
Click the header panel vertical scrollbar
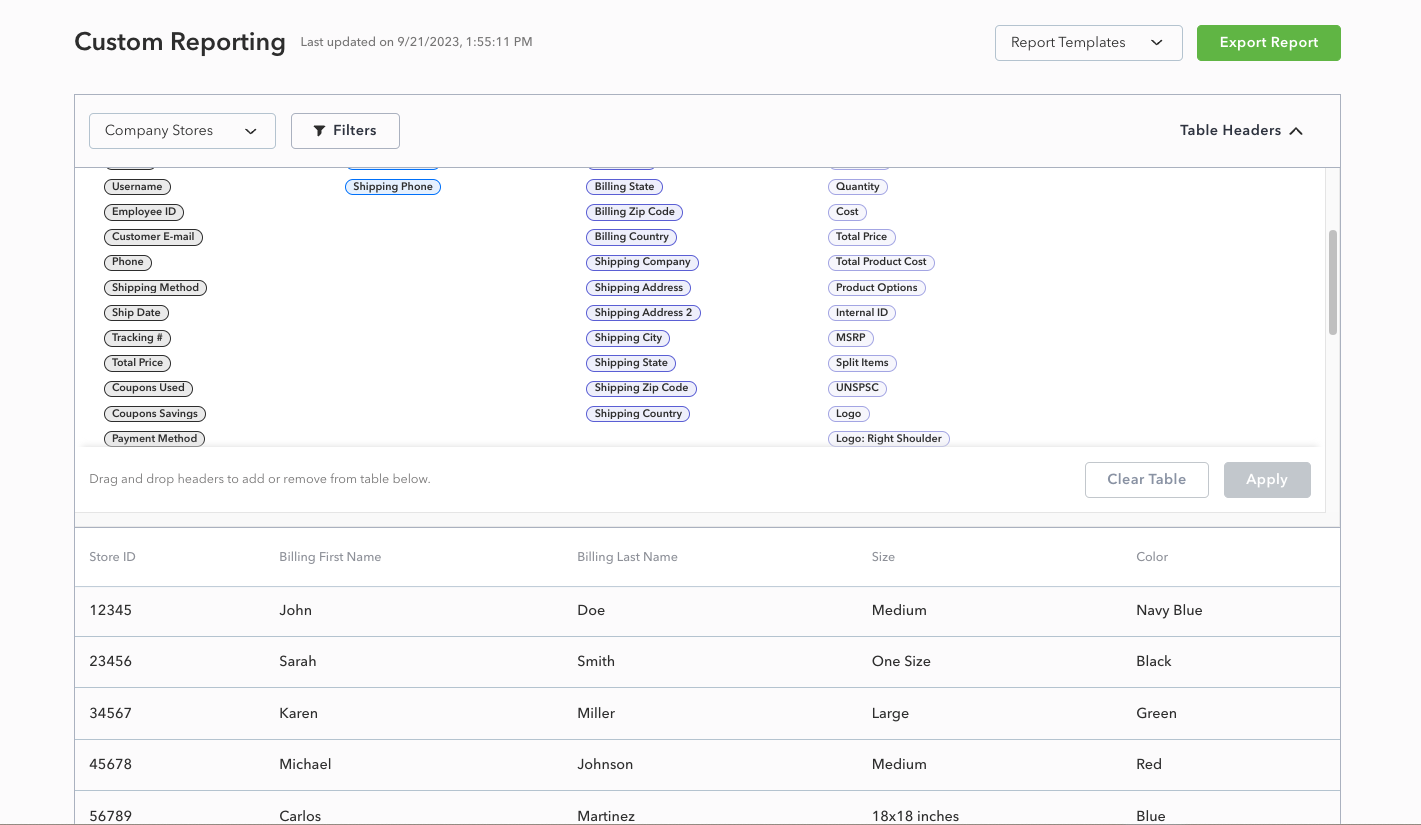coord(1332,282)
